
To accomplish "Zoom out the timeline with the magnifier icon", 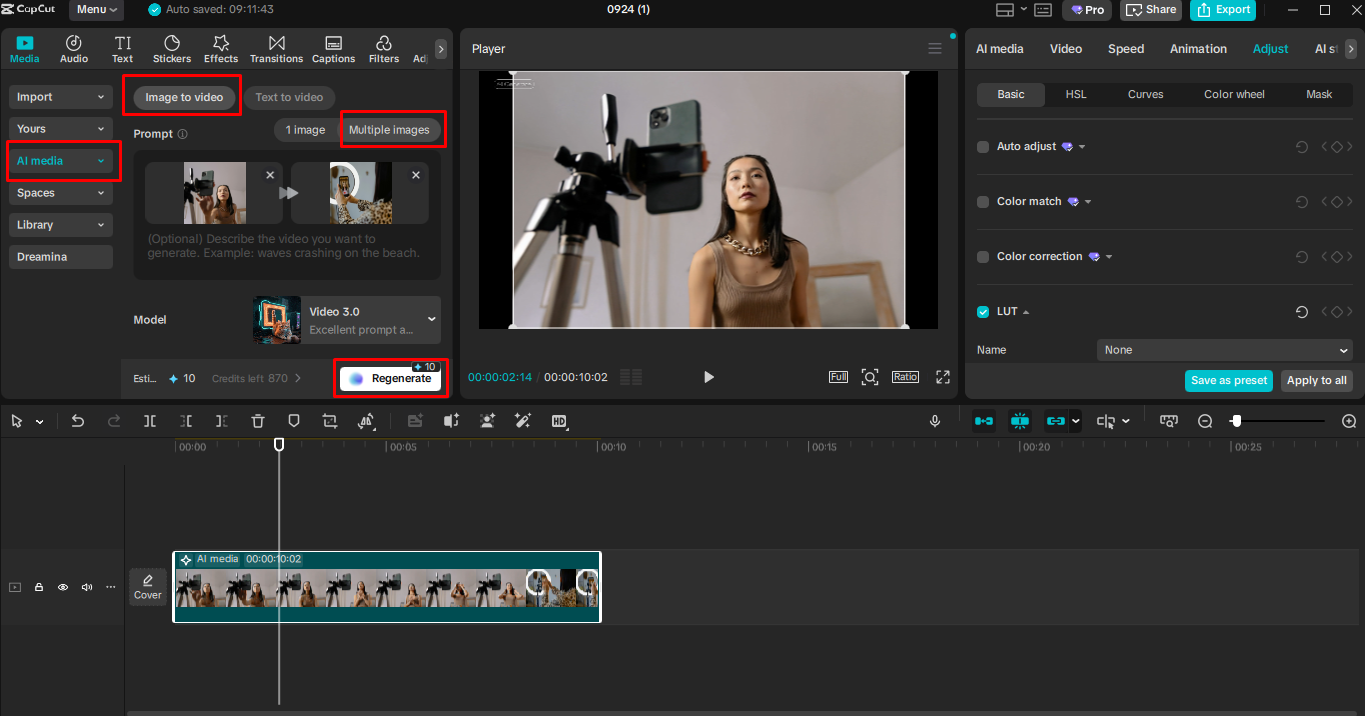I will click(1205, 421).
